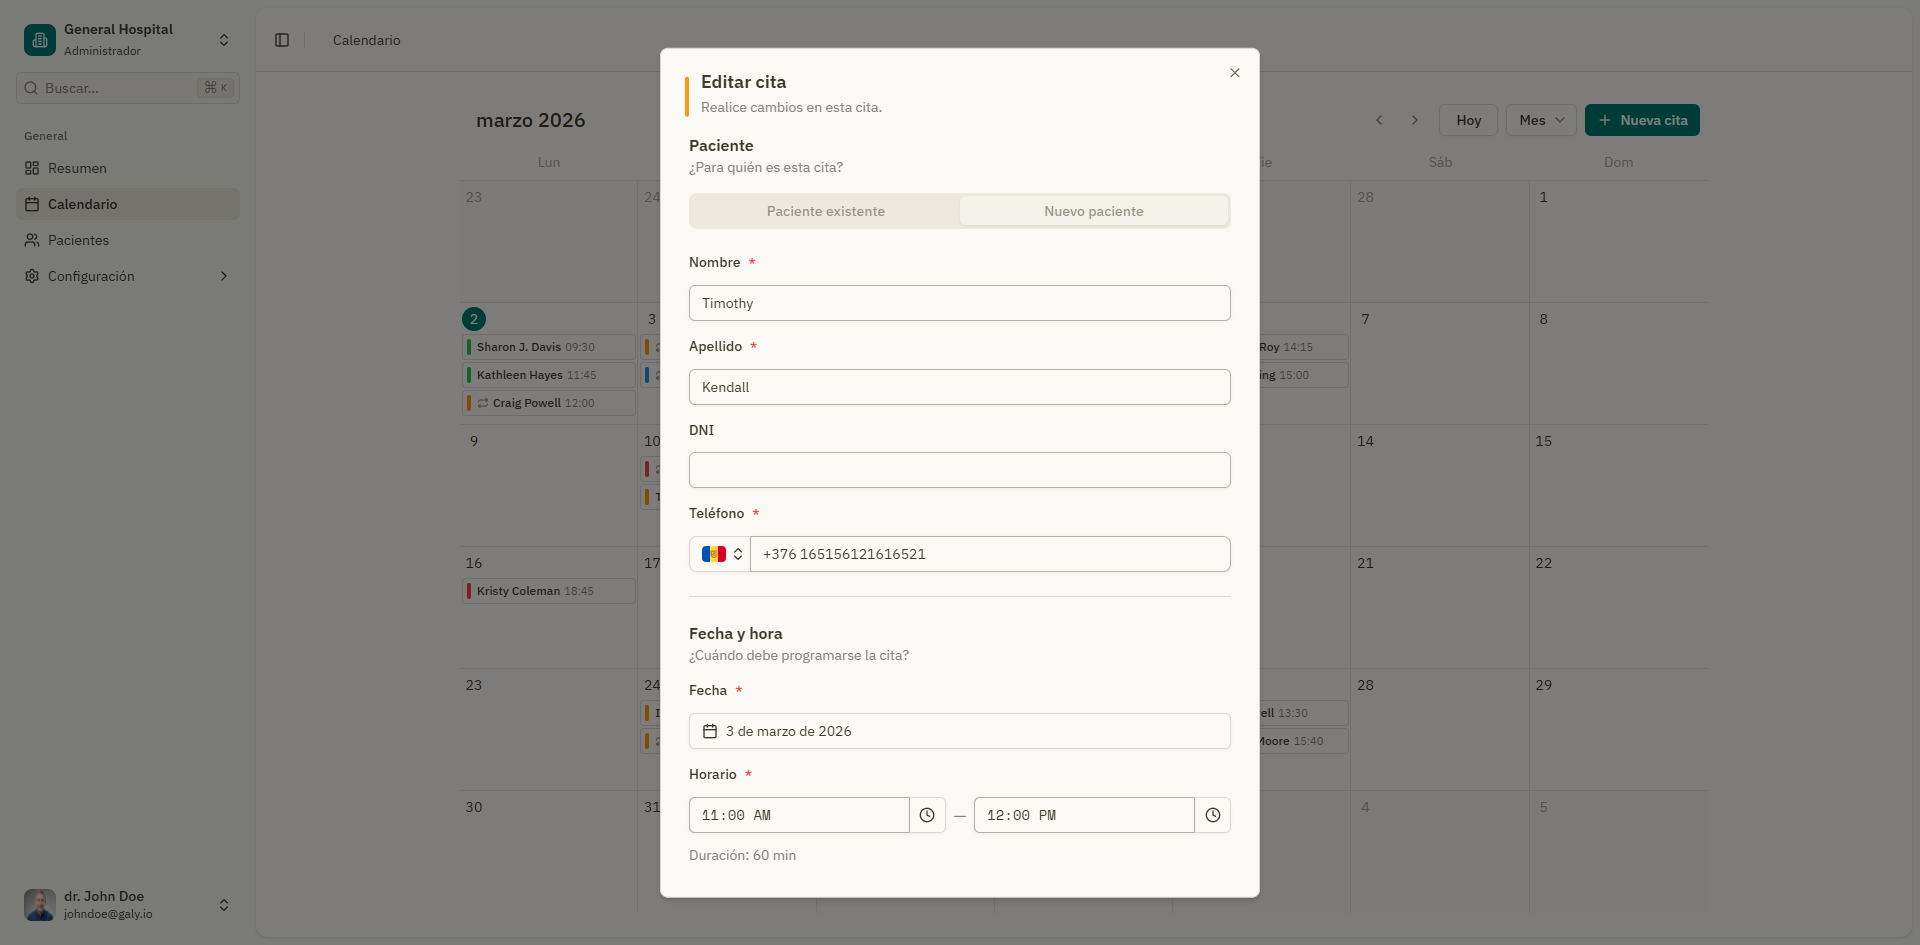Click the search magnifier icon

32,88
